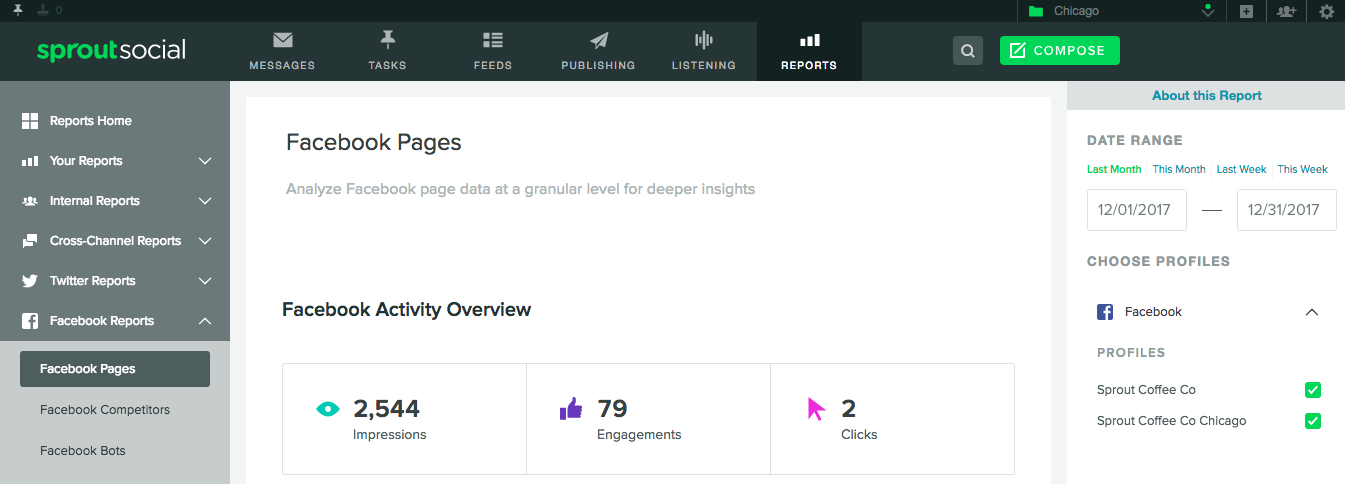Screen dimensions: 1345x484
Task: Click the end date field 12/31/2017
Action: point(1287,210)
